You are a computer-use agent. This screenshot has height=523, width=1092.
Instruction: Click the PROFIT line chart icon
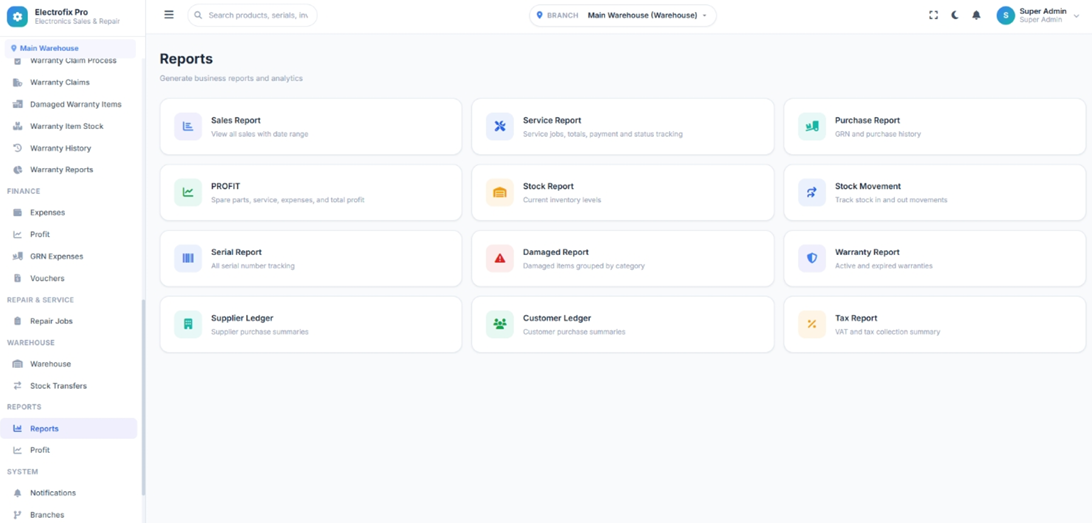coord(188,192)
